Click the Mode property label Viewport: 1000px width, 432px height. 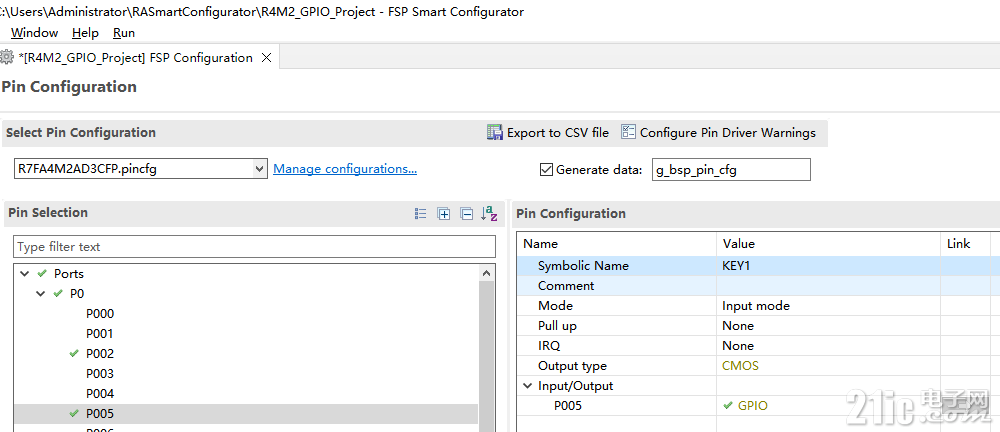tap(555, 306)
